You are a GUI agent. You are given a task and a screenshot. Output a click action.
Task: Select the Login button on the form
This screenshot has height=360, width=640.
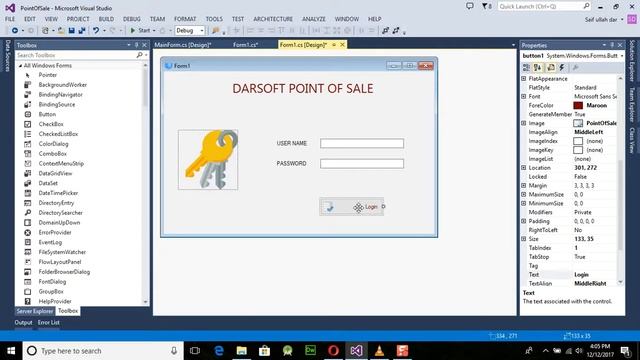351,207
